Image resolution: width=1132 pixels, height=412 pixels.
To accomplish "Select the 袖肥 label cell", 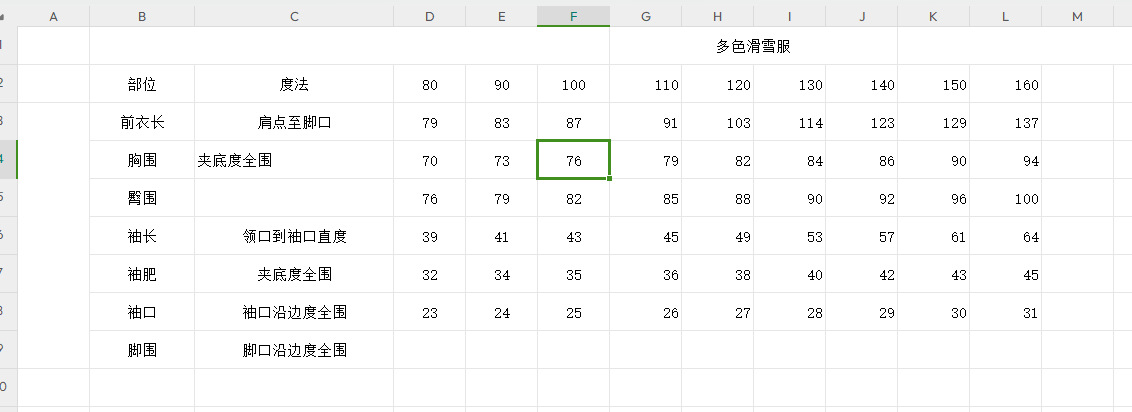I will coord(142,275).
